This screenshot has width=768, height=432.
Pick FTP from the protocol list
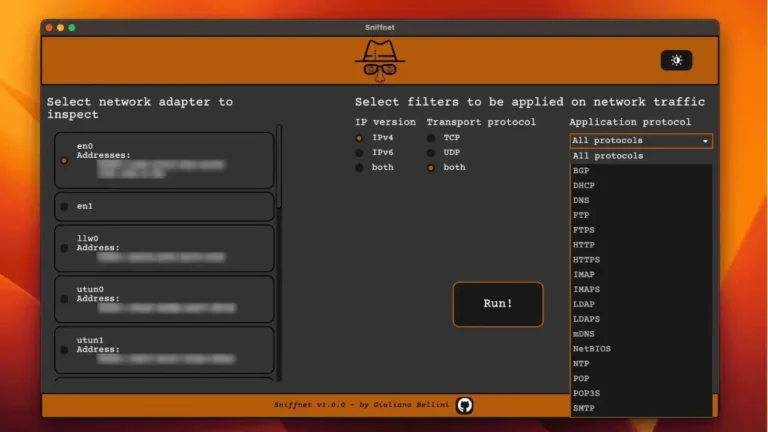coord(641,215)
